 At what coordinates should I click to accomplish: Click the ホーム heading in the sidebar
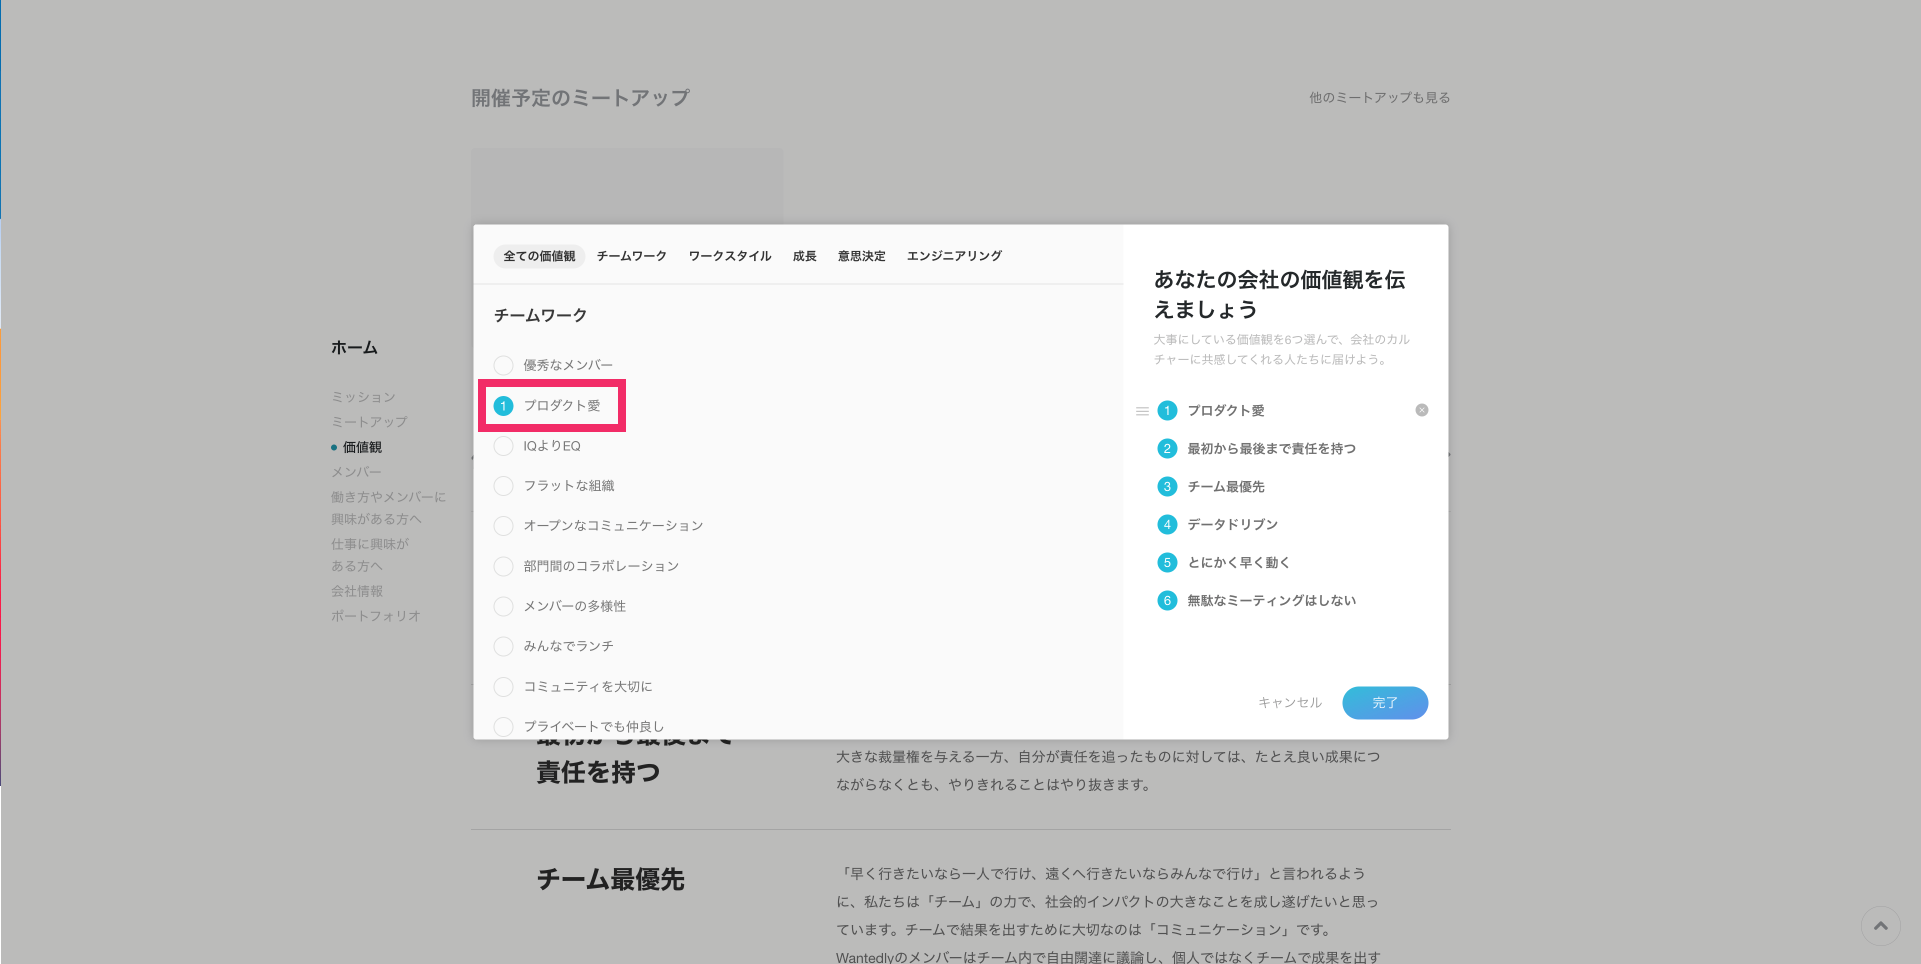[354, 348]
